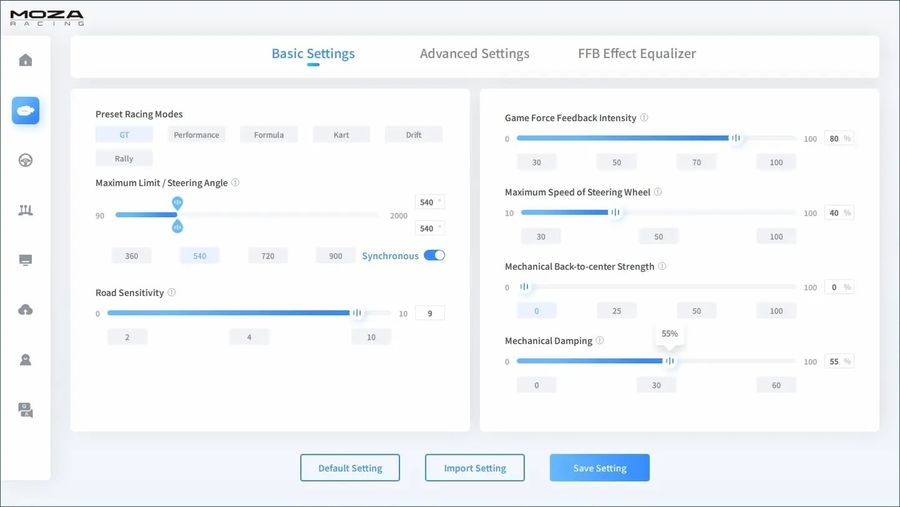Select the Drift preset mode
This screenshot has height=507, width=900.
(413, 135)
